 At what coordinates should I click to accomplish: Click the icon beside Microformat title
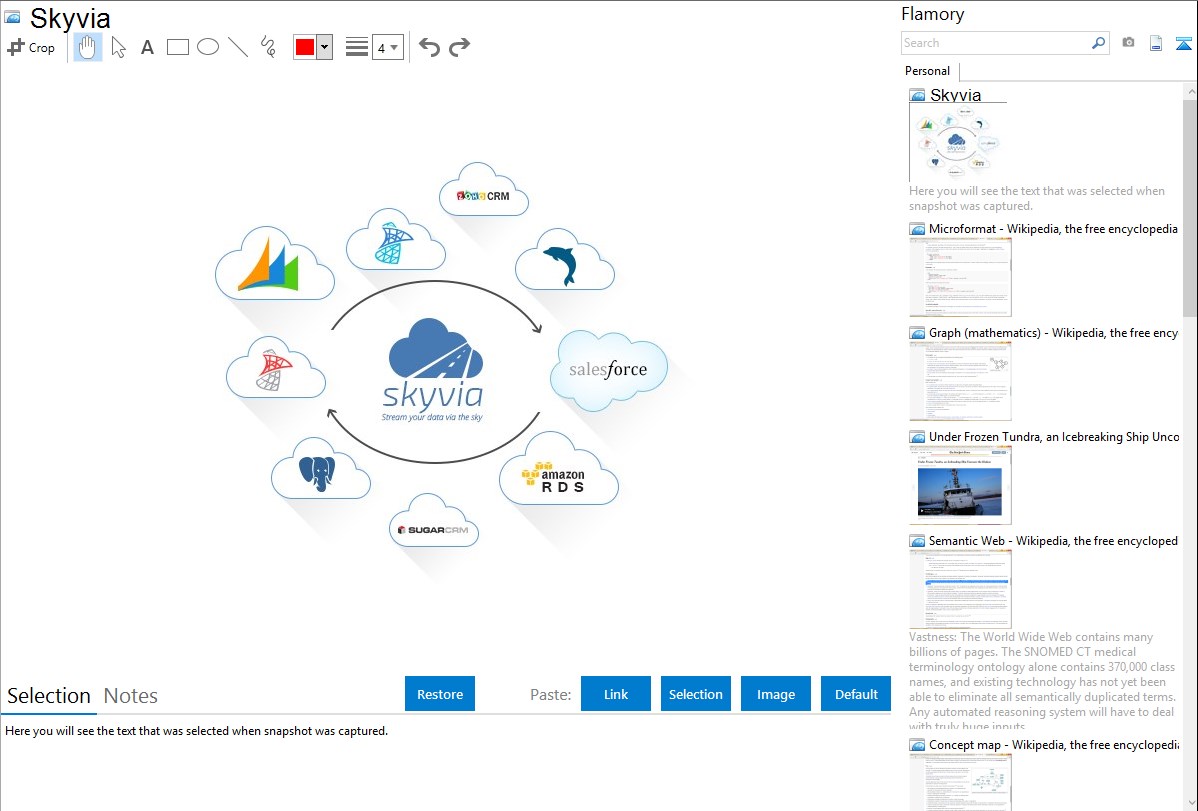pos(918,229)
